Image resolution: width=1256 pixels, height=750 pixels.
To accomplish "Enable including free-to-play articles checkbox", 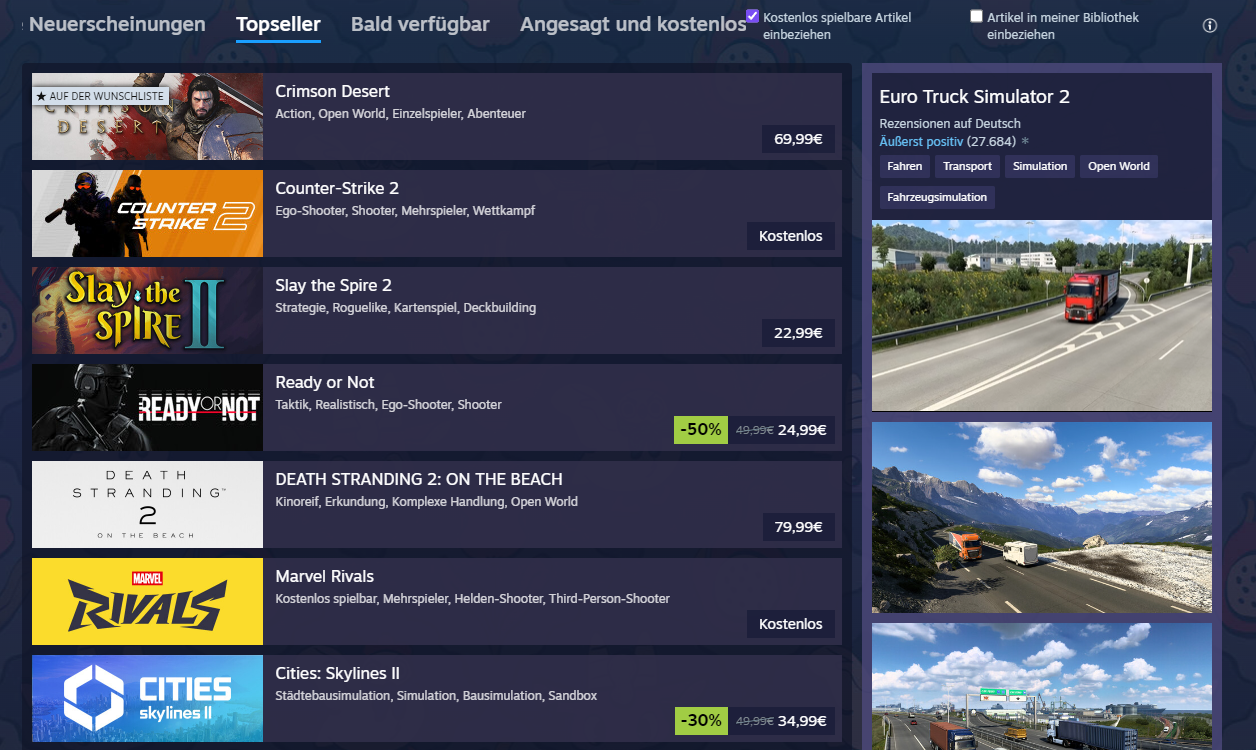I will 752,16.
